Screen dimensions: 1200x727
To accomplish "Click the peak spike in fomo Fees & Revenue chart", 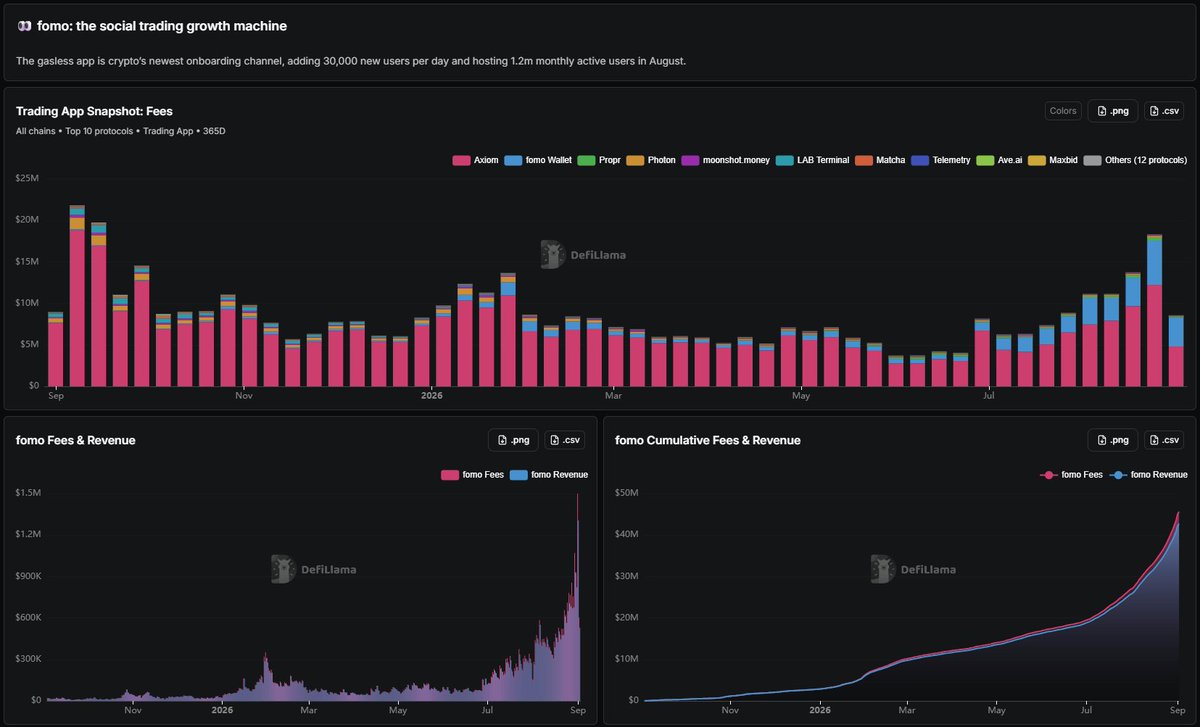I will (x=577, y=597).
